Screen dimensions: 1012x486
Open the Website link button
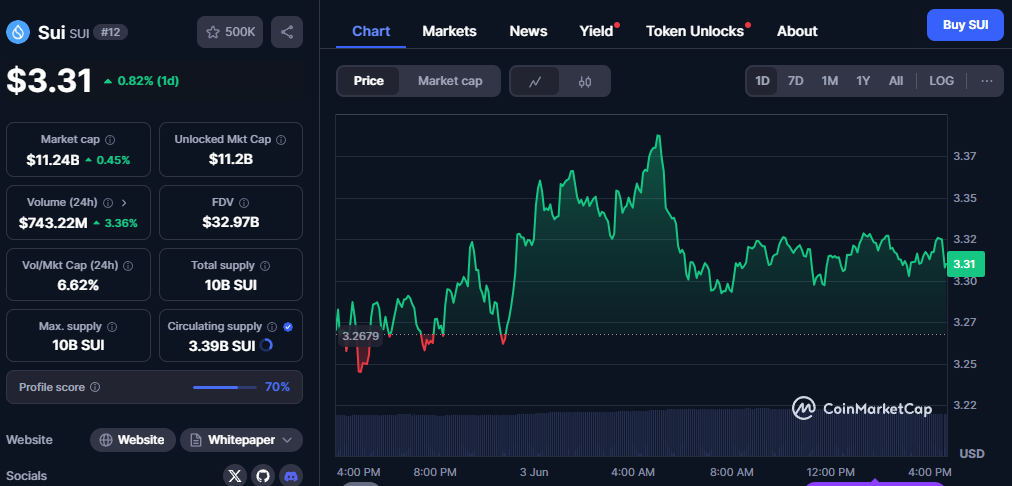(133, 440)
